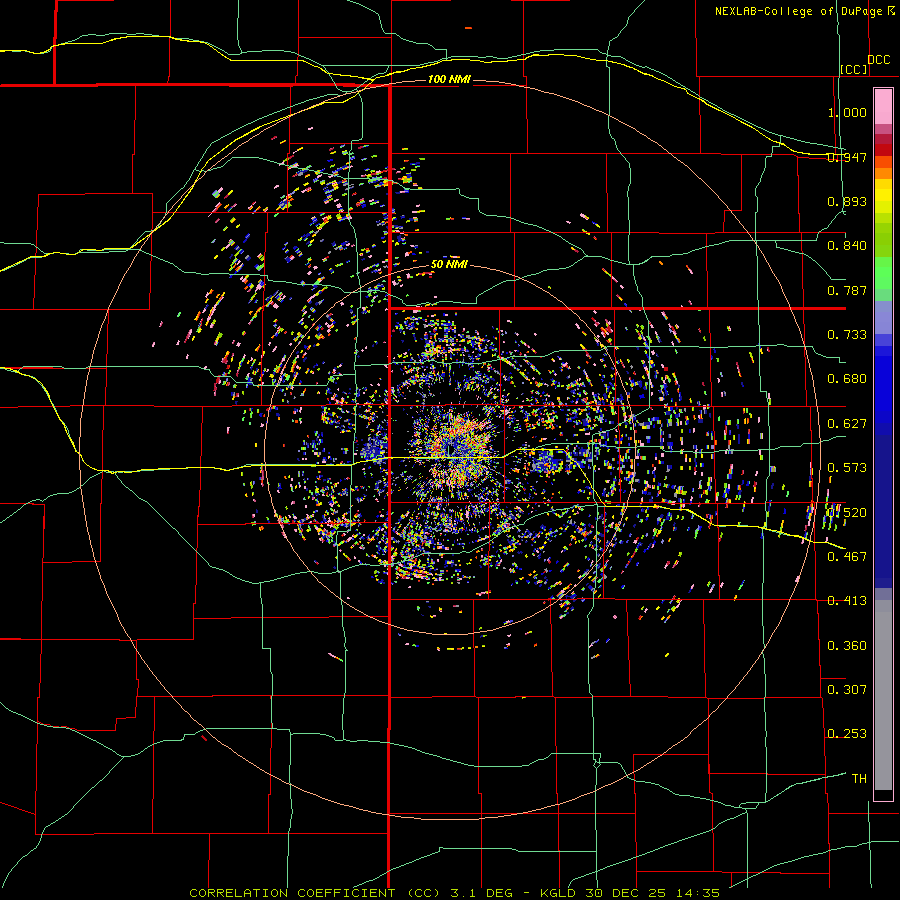
Task: Click the 0.840 legend value
Action: tap(847, 246)
